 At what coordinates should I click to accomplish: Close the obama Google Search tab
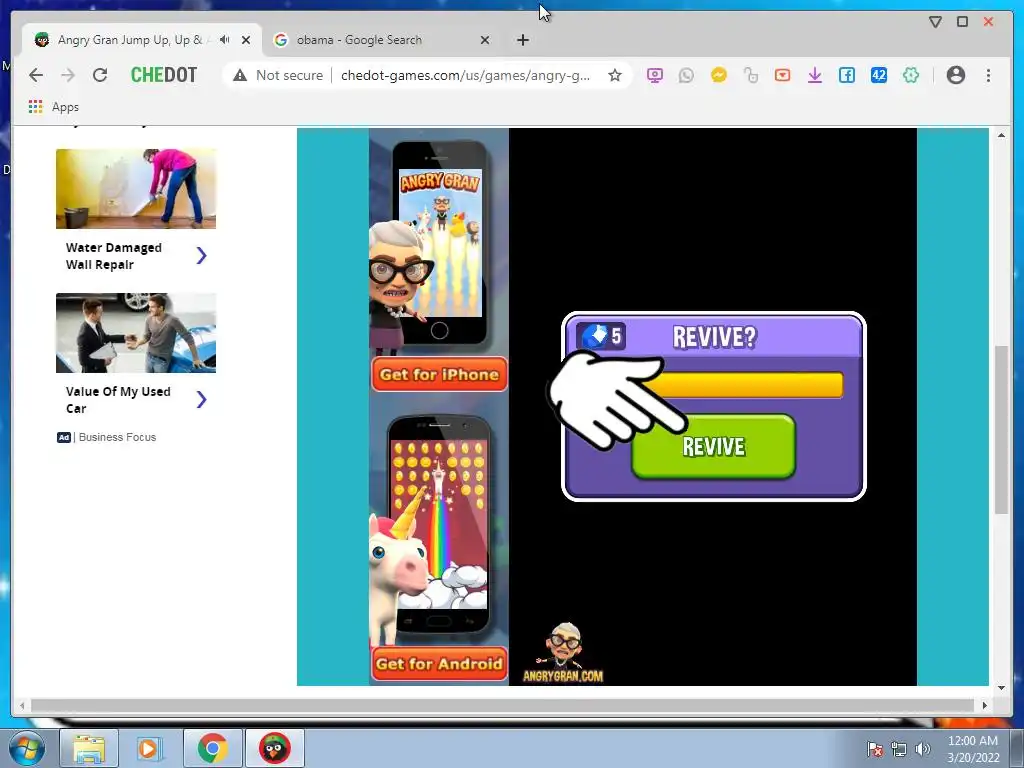485,40
